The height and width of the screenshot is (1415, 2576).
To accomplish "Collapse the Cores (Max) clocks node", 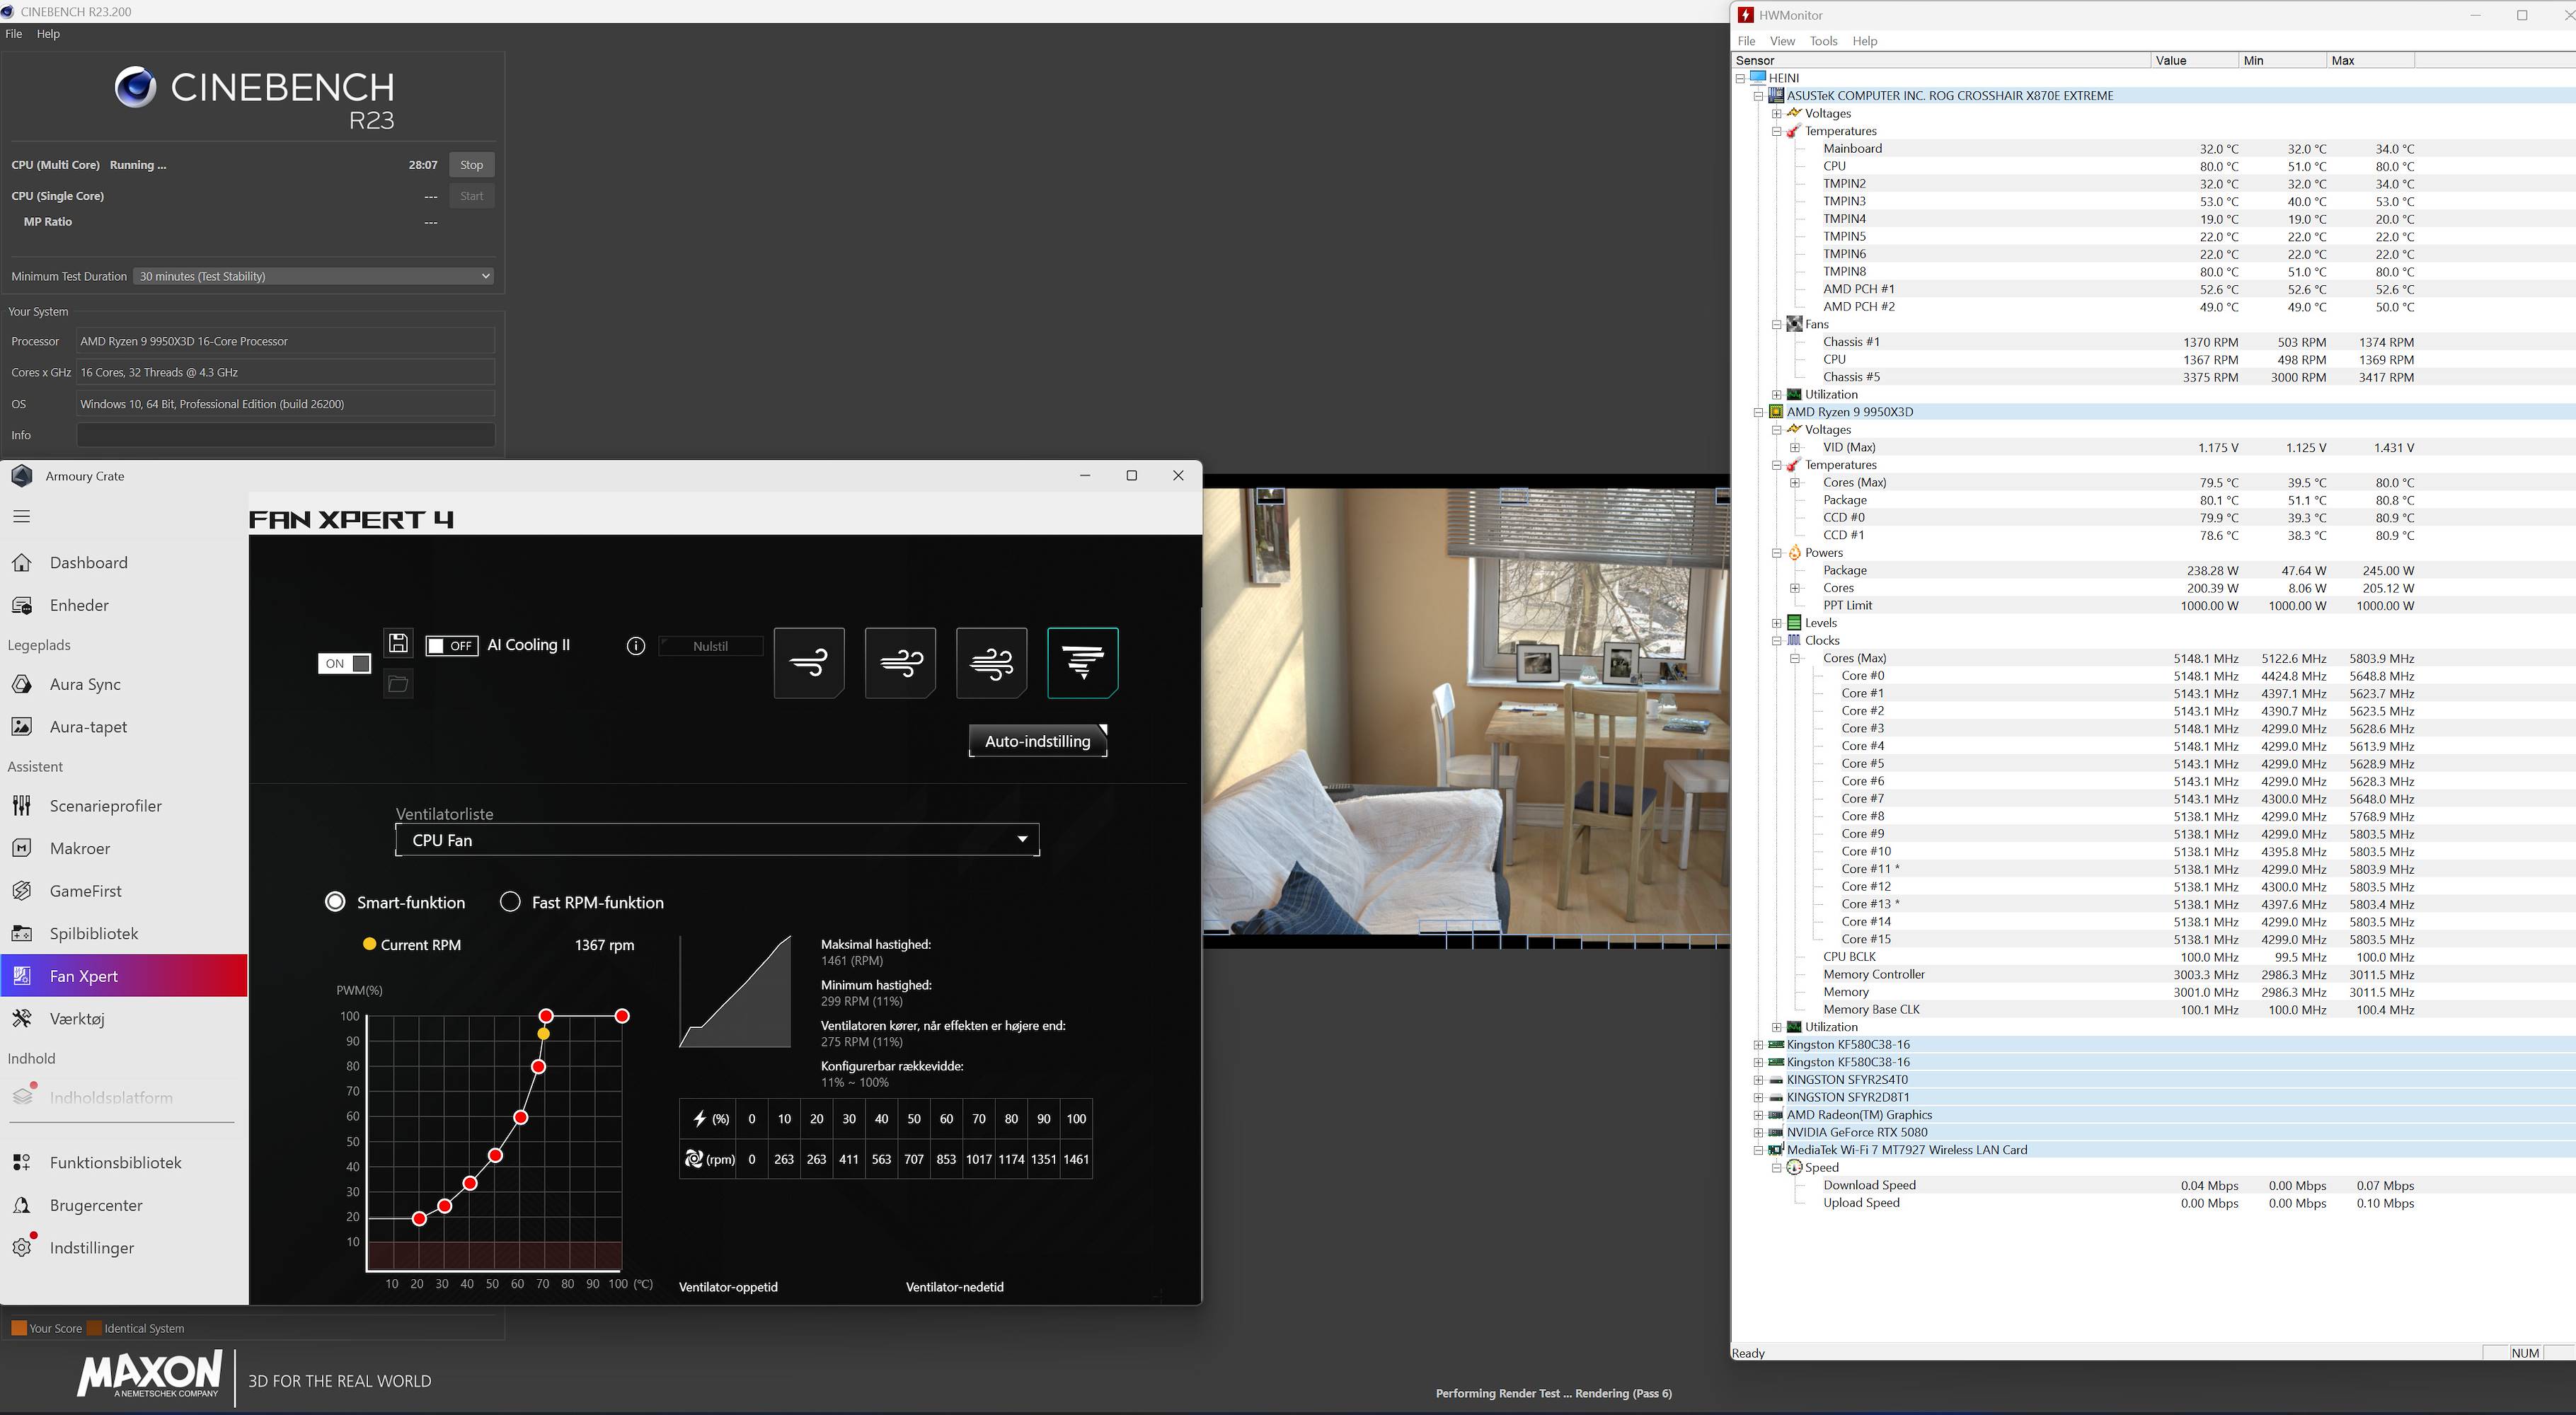I will 1794,658.
